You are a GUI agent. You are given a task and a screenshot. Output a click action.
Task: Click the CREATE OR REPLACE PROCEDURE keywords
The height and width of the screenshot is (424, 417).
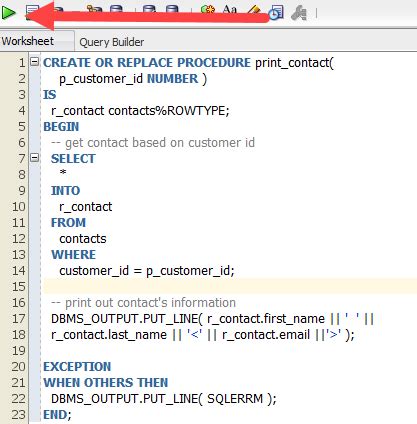[147, 63]
